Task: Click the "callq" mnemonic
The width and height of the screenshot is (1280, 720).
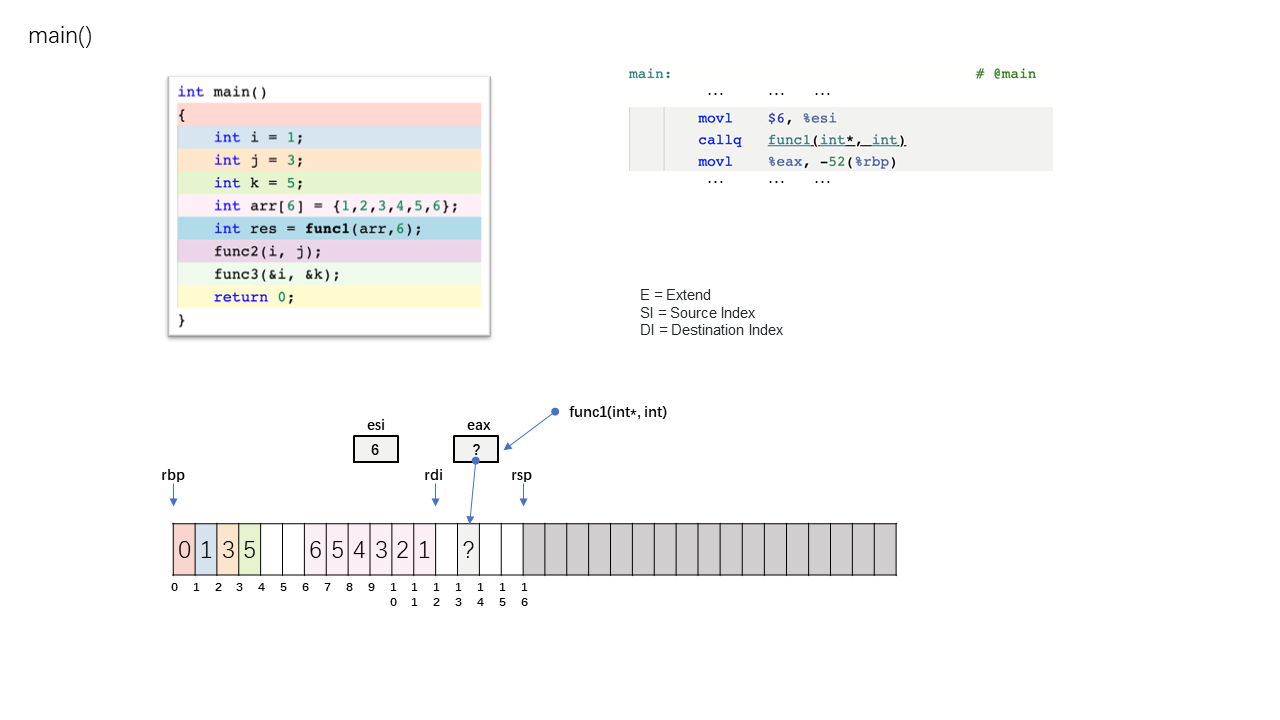Action: tap(720, 140)
